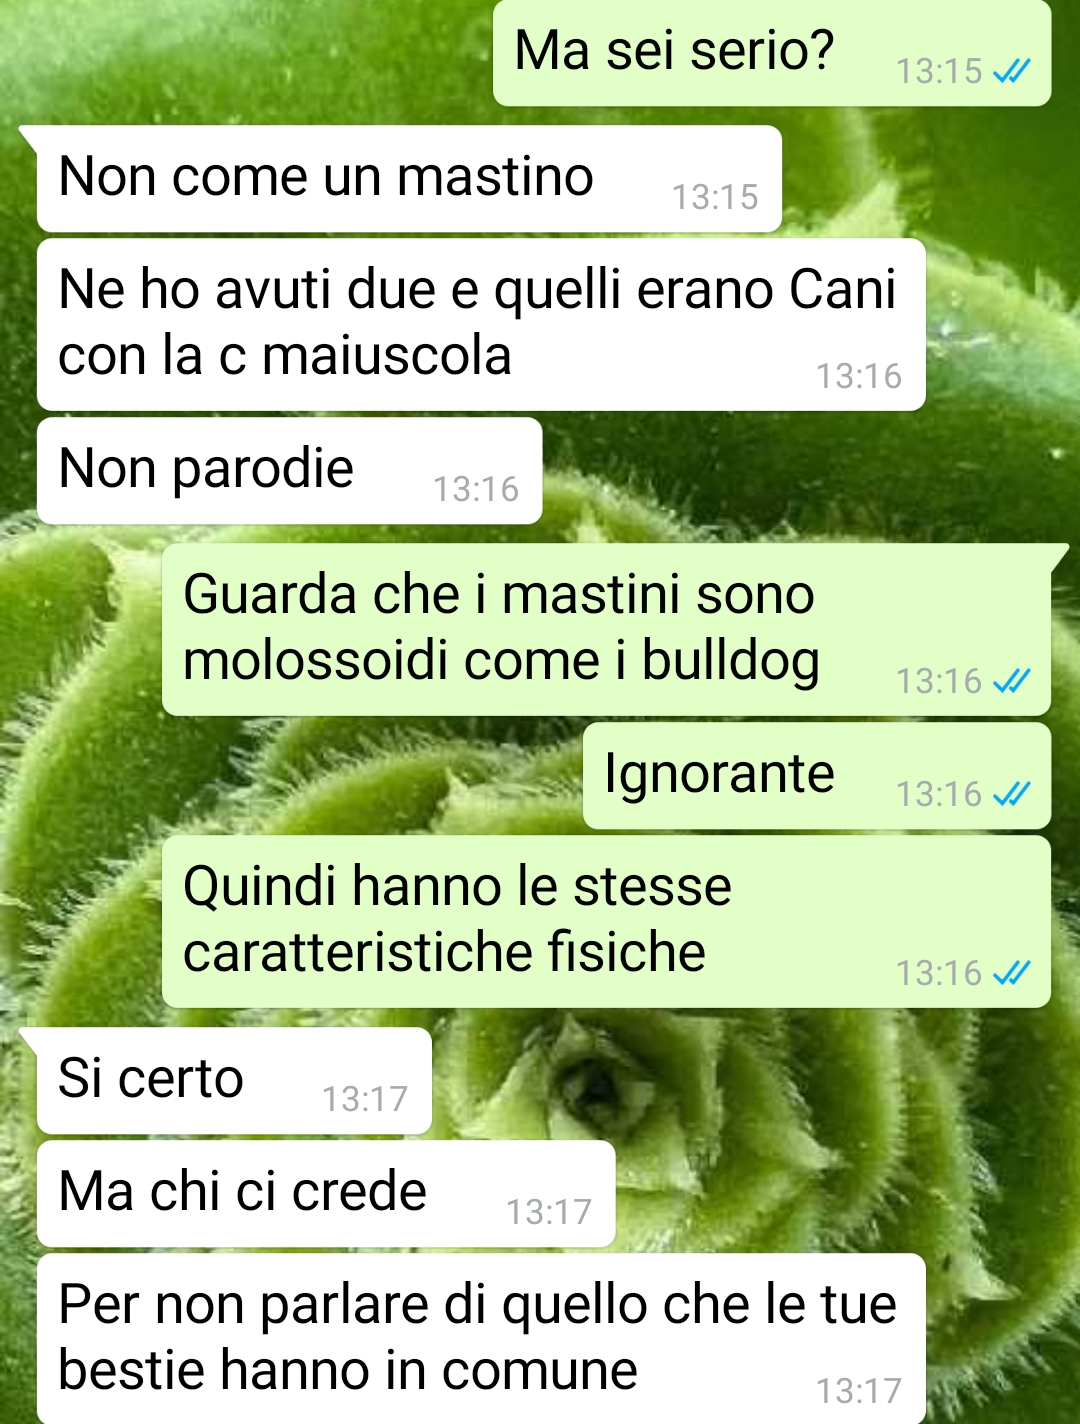Tap the 'Quindi hanno le stesse' message

tap(606, 921)
